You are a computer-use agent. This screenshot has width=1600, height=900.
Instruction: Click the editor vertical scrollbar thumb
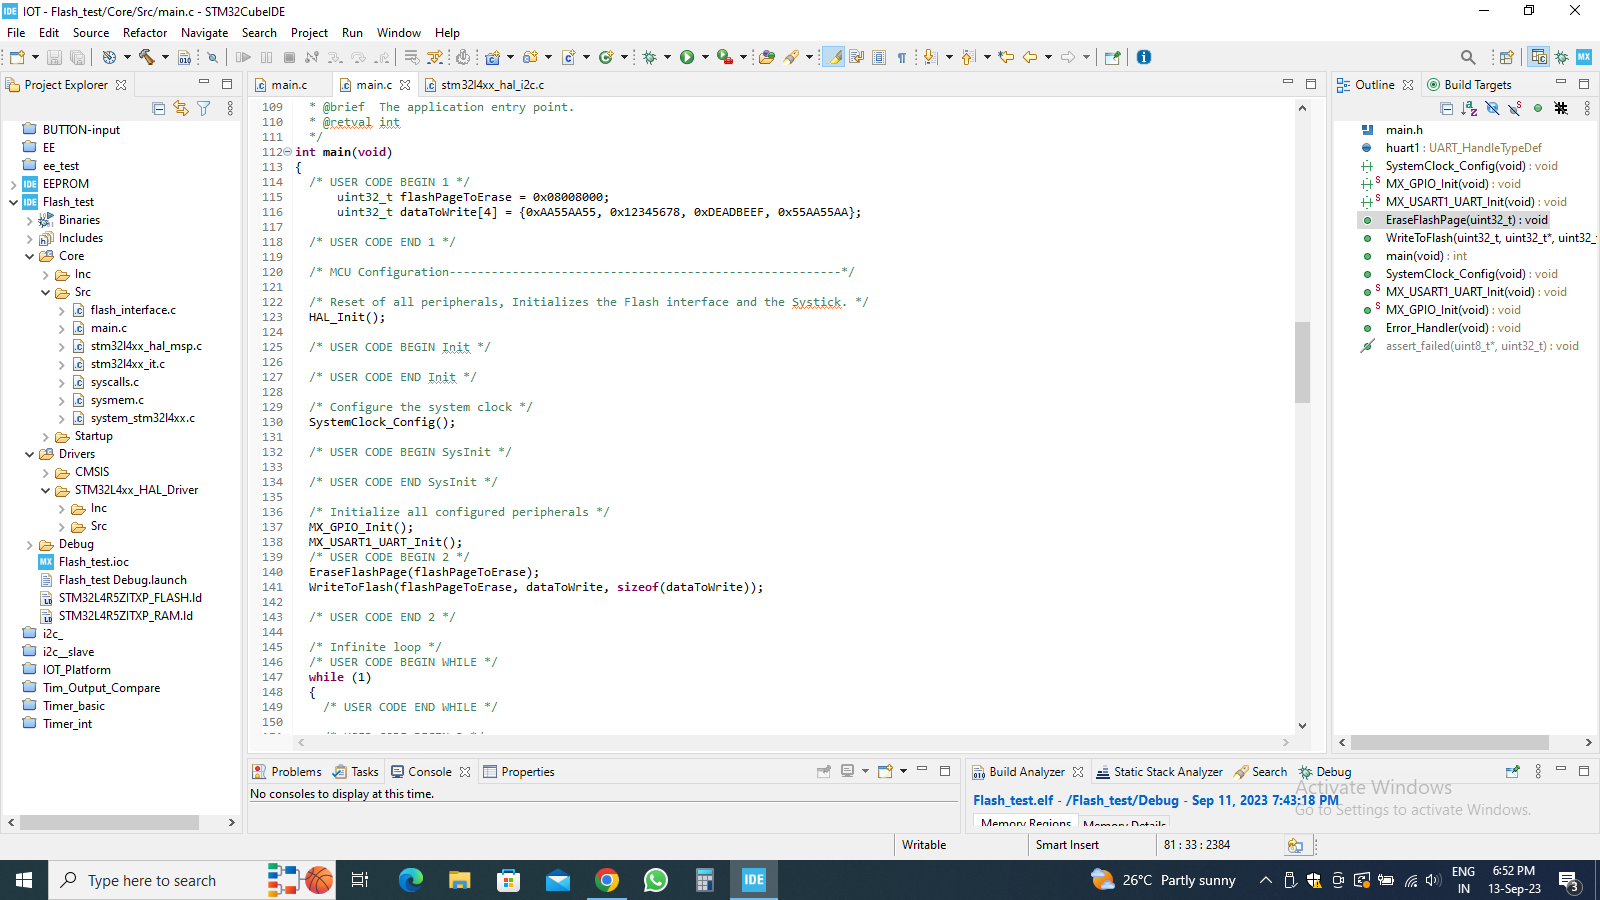[x=1302, y=362]
